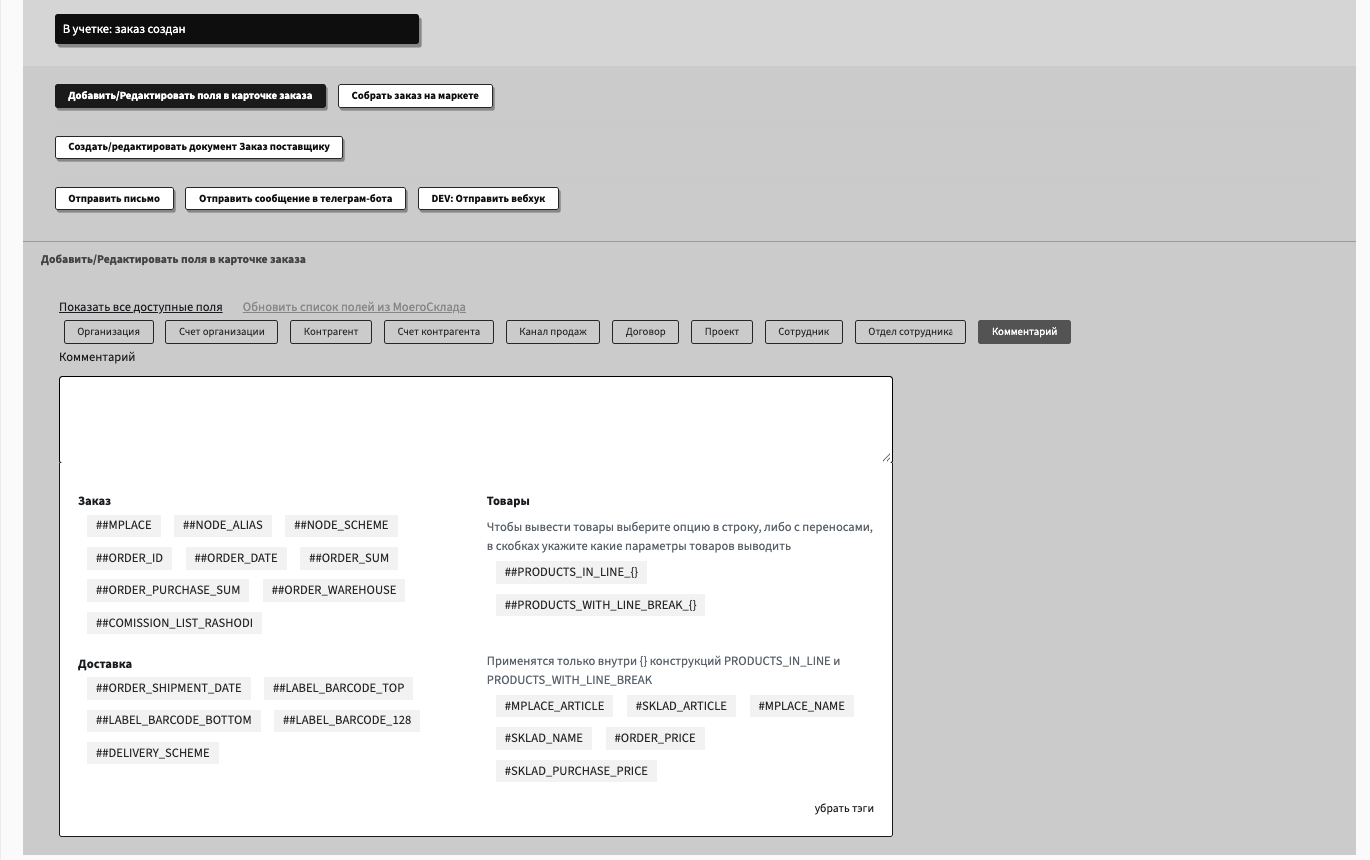Insert the #SKLAD_PURCHASE_PRICE tag
Viewport: 1370px width, 860px height.
pyautogui.click(x=576, y=771)
